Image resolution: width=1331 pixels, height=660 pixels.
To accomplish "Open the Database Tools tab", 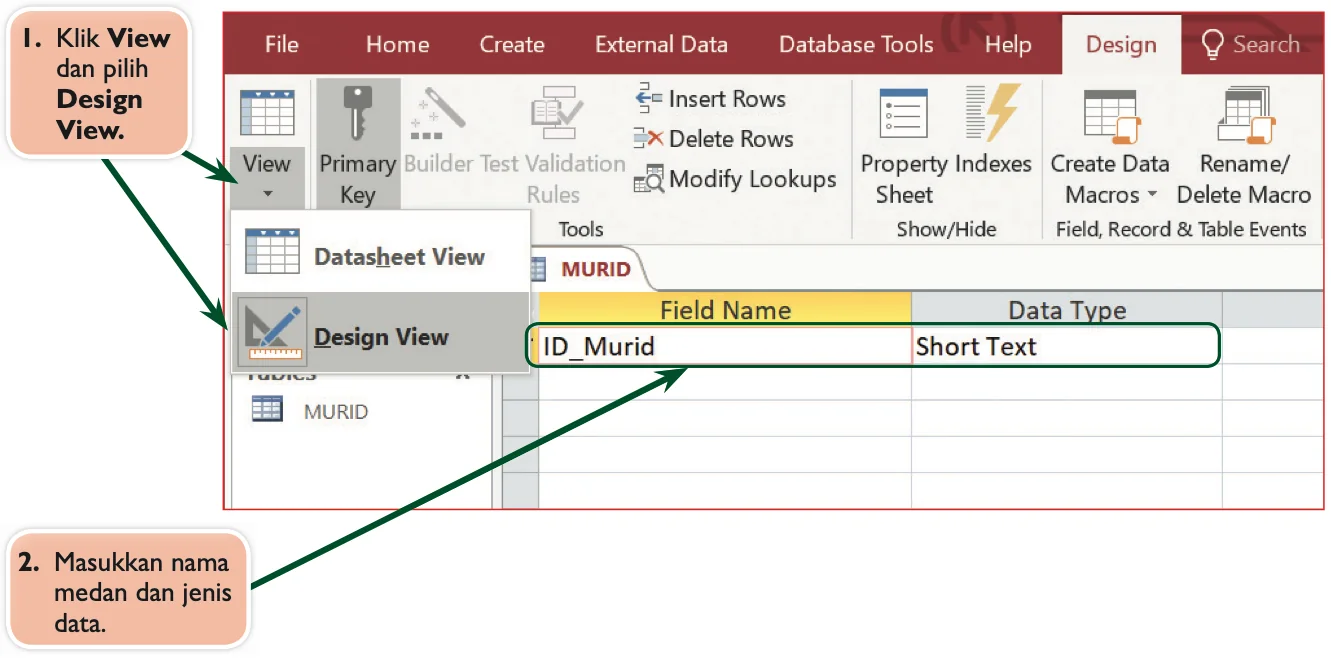I will [x=856, y=45].
